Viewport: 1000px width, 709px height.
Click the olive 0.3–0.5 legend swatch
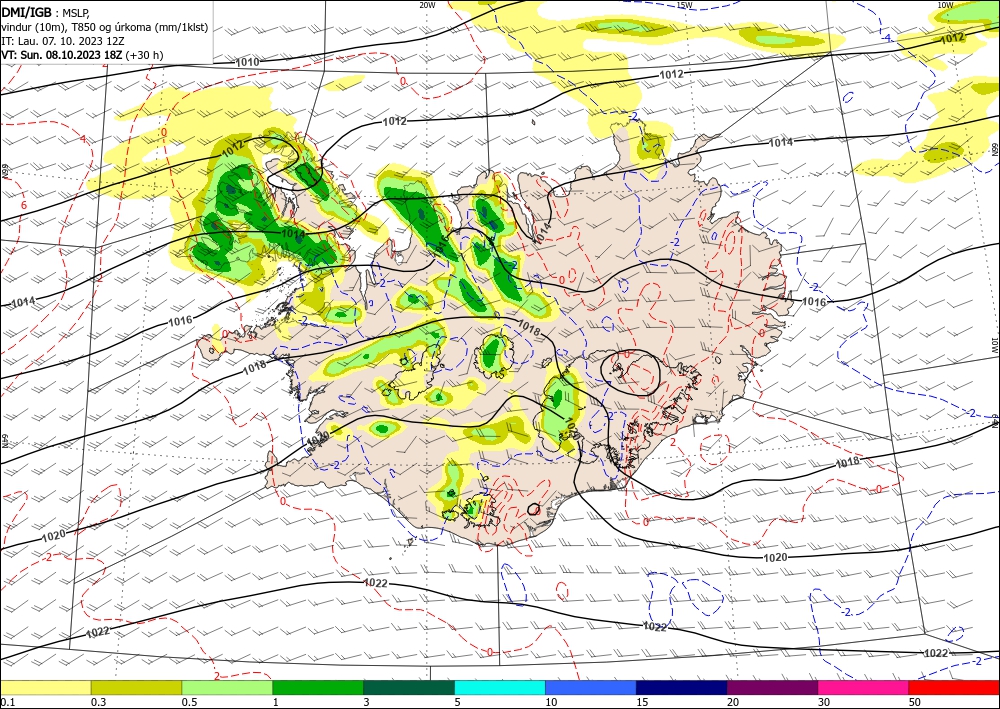[x=136, y=687]
